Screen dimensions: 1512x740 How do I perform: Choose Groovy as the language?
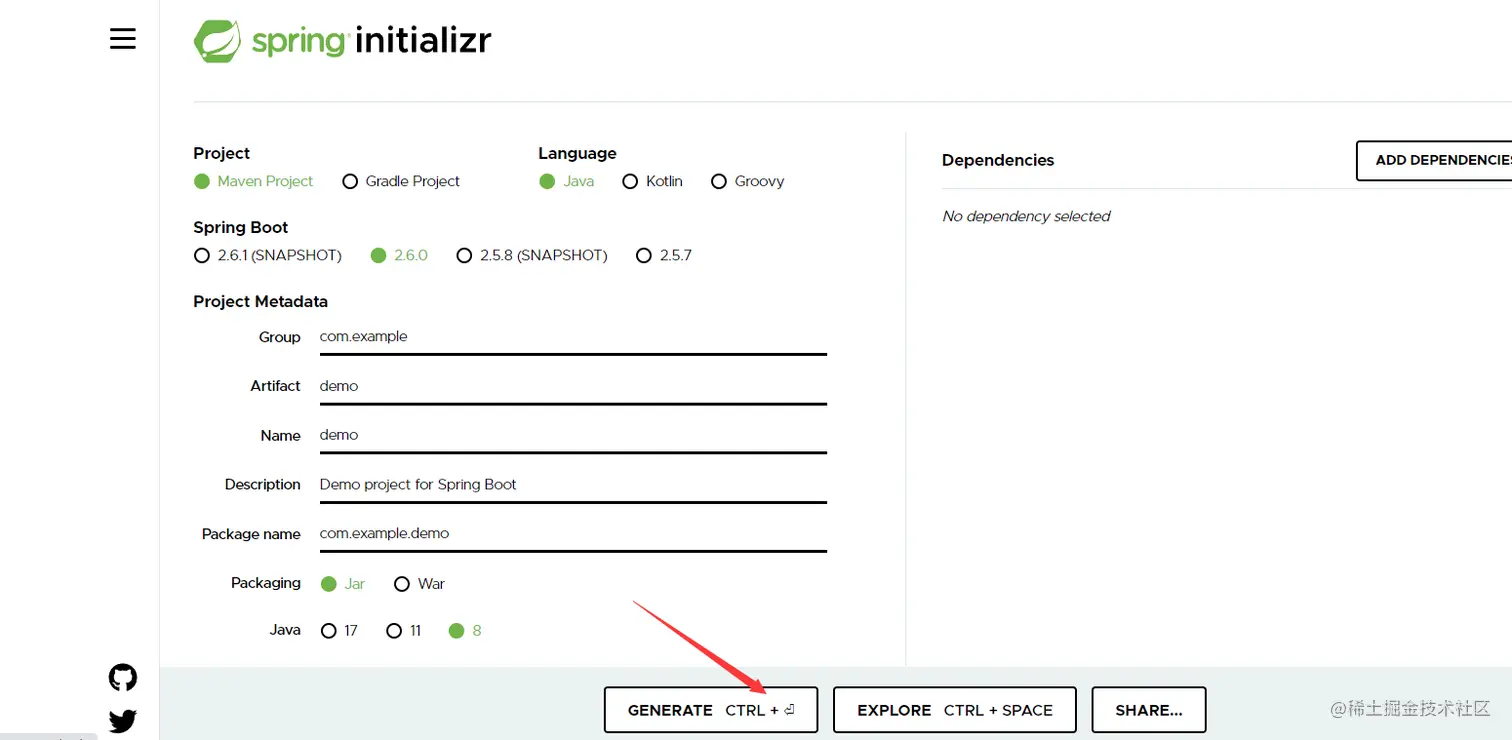[747, 181]
